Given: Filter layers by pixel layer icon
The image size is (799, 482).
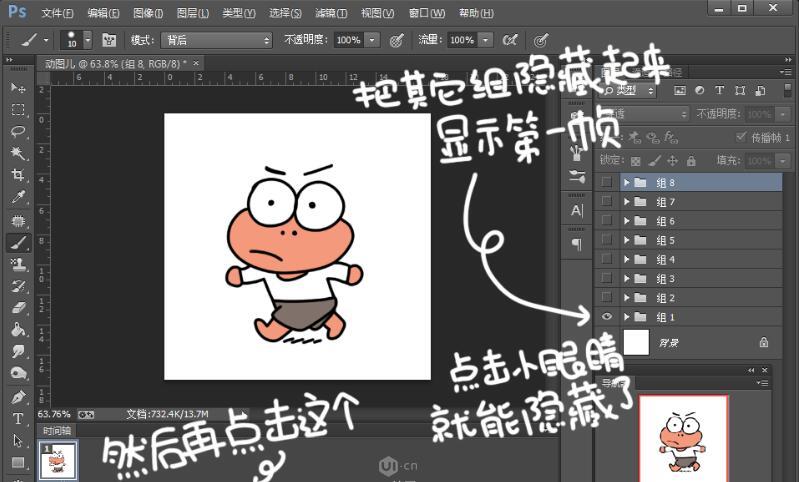Looking at the screenshot, I should [x=680, y=91].
